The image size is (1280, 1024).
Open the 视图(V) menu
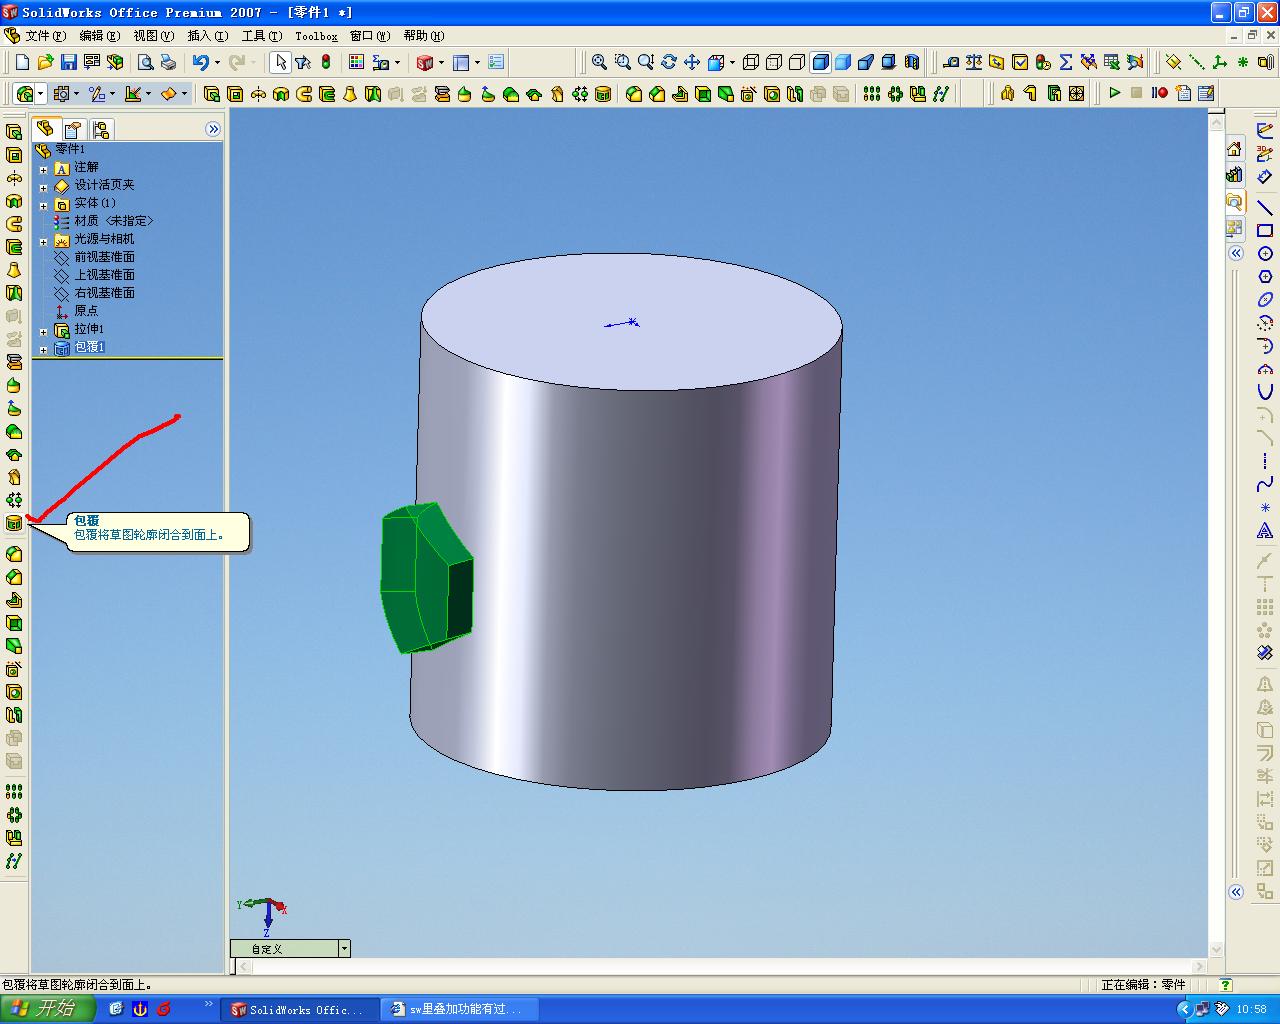click(154, 36)
